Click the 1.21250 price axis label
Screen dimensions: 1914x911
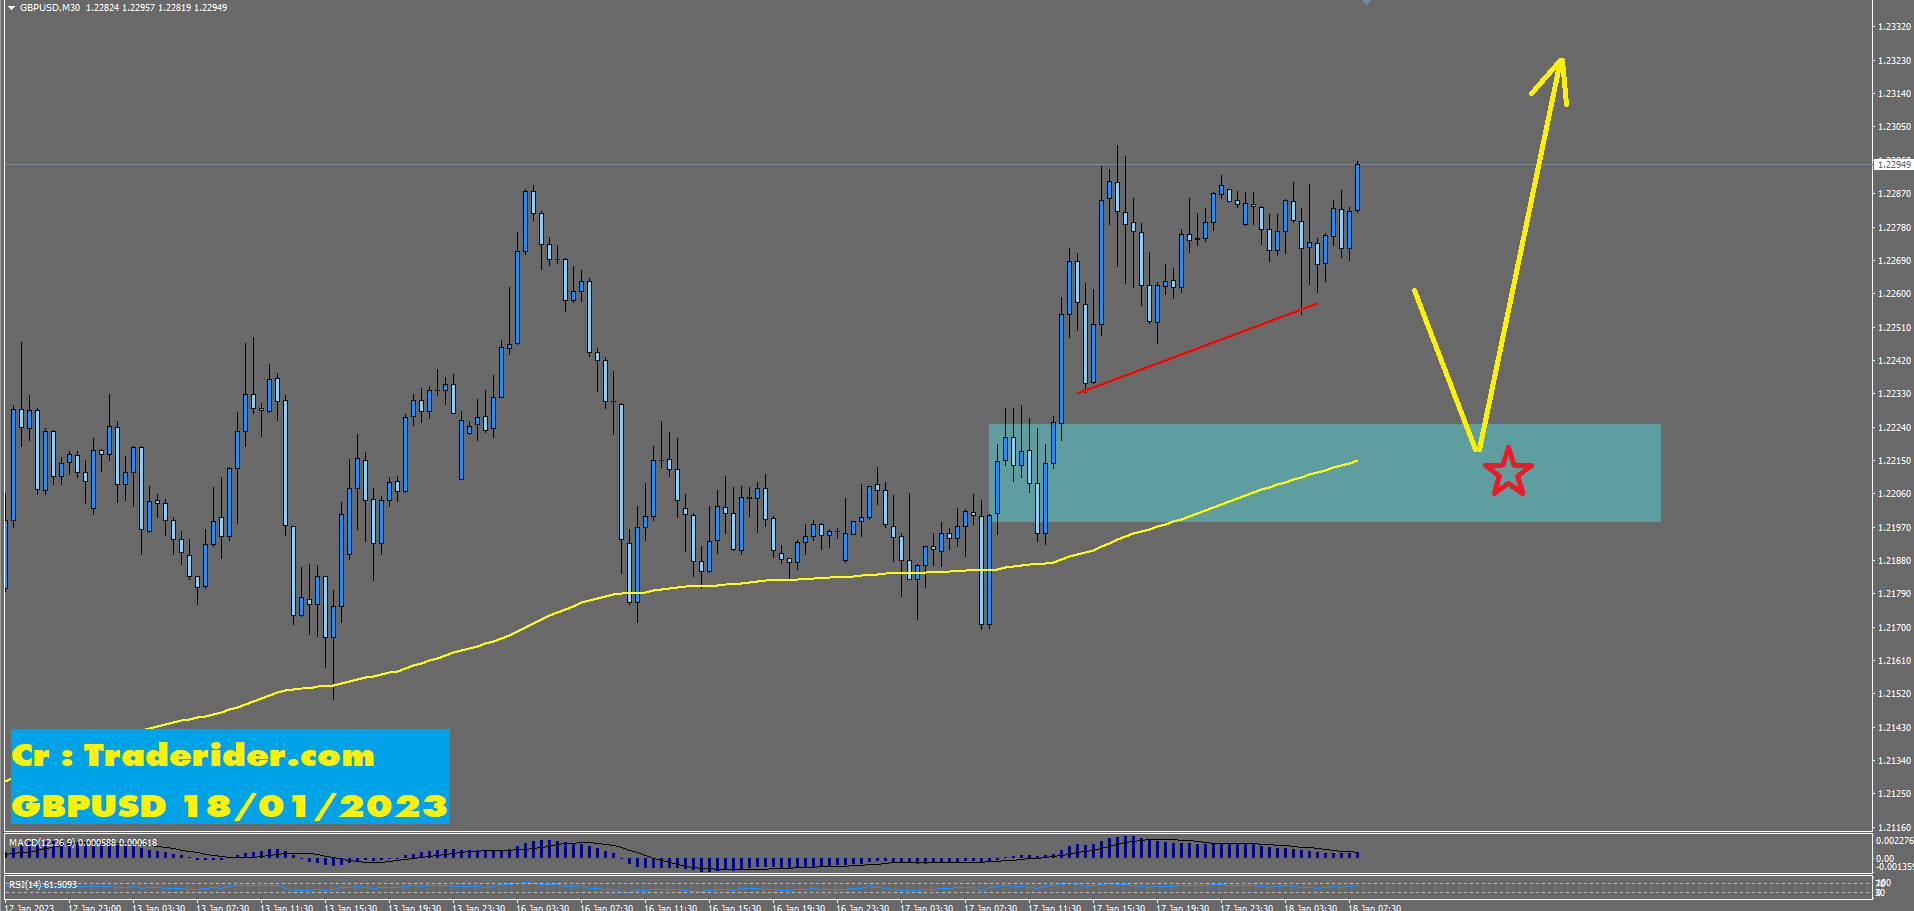click(1894, 794)
